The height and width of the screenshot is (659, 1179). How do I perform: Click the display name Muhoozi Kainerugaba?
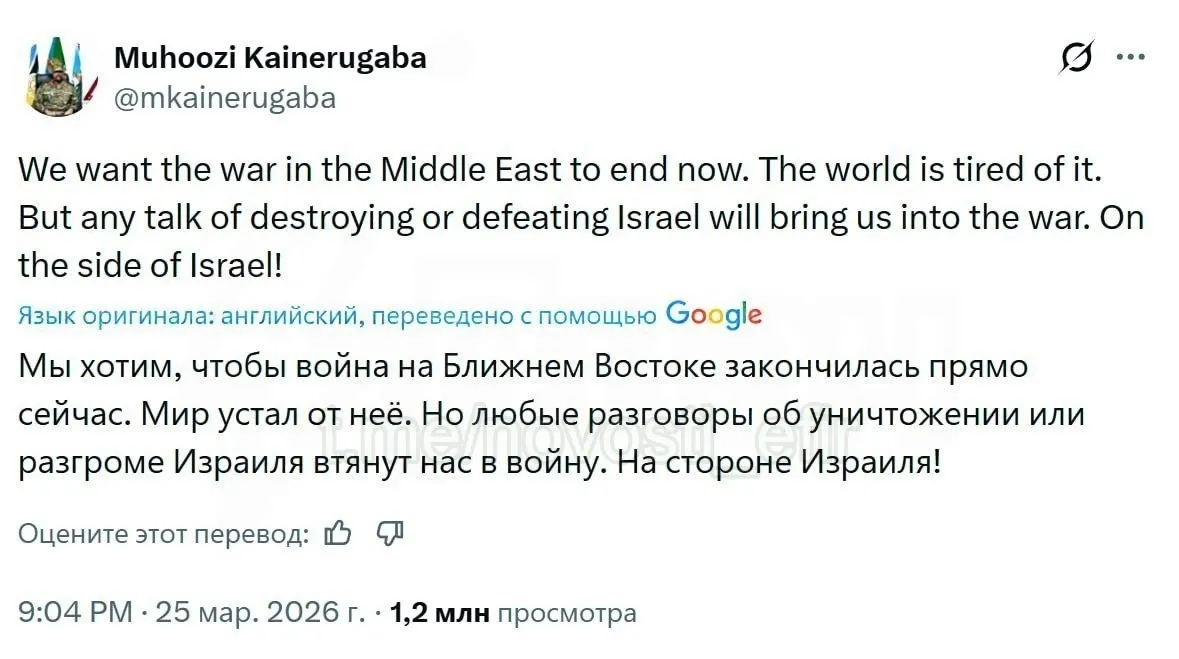tap(270, 58)
